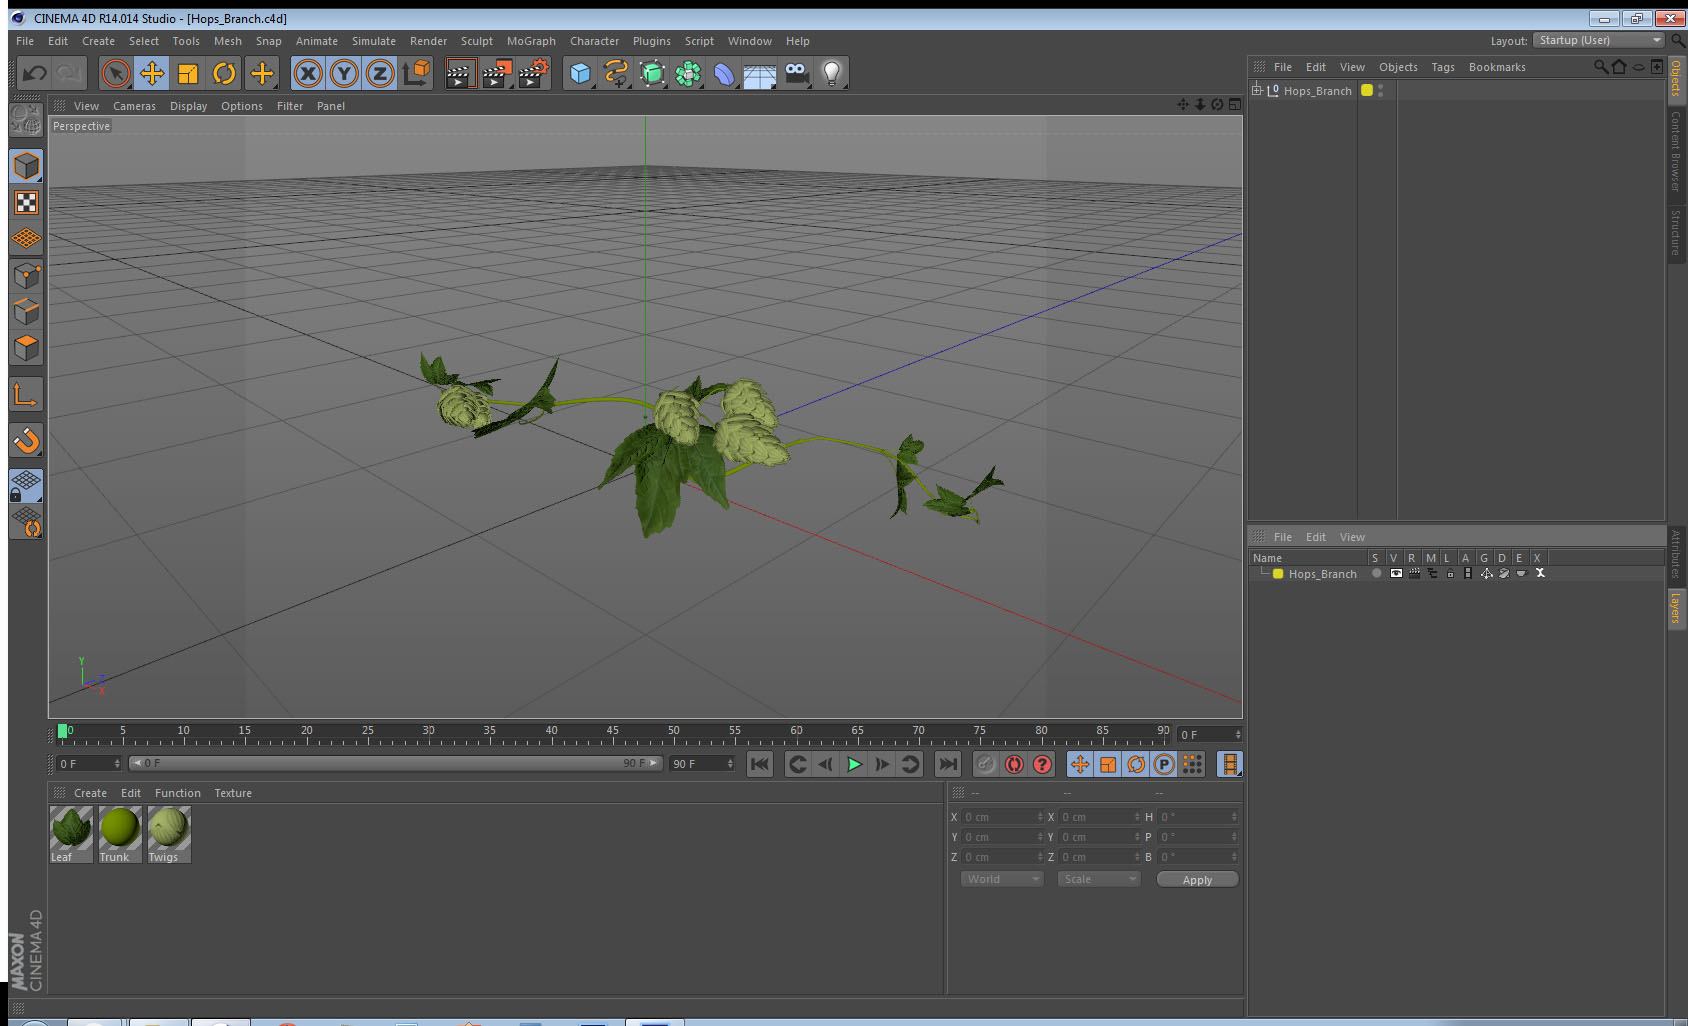Expand Hops_Branch object in Object Manager
Viewport: 1688px width, 1026px height.
pyautogui.click(x=1257, y=90)
